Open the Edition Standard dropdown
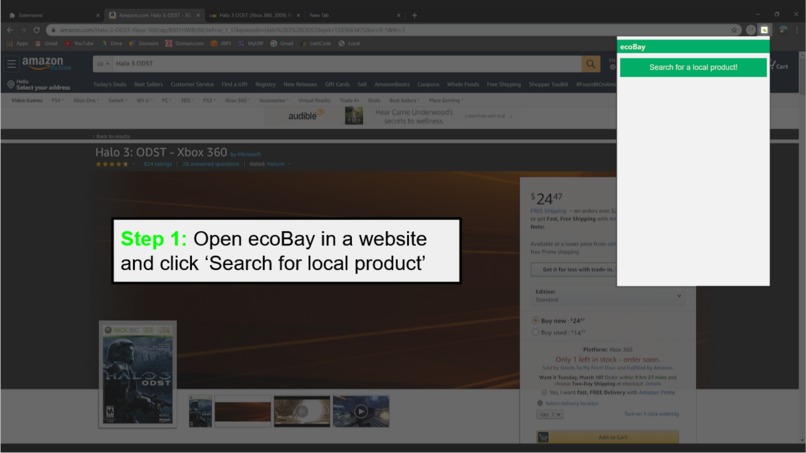 [x=608, y=296]
